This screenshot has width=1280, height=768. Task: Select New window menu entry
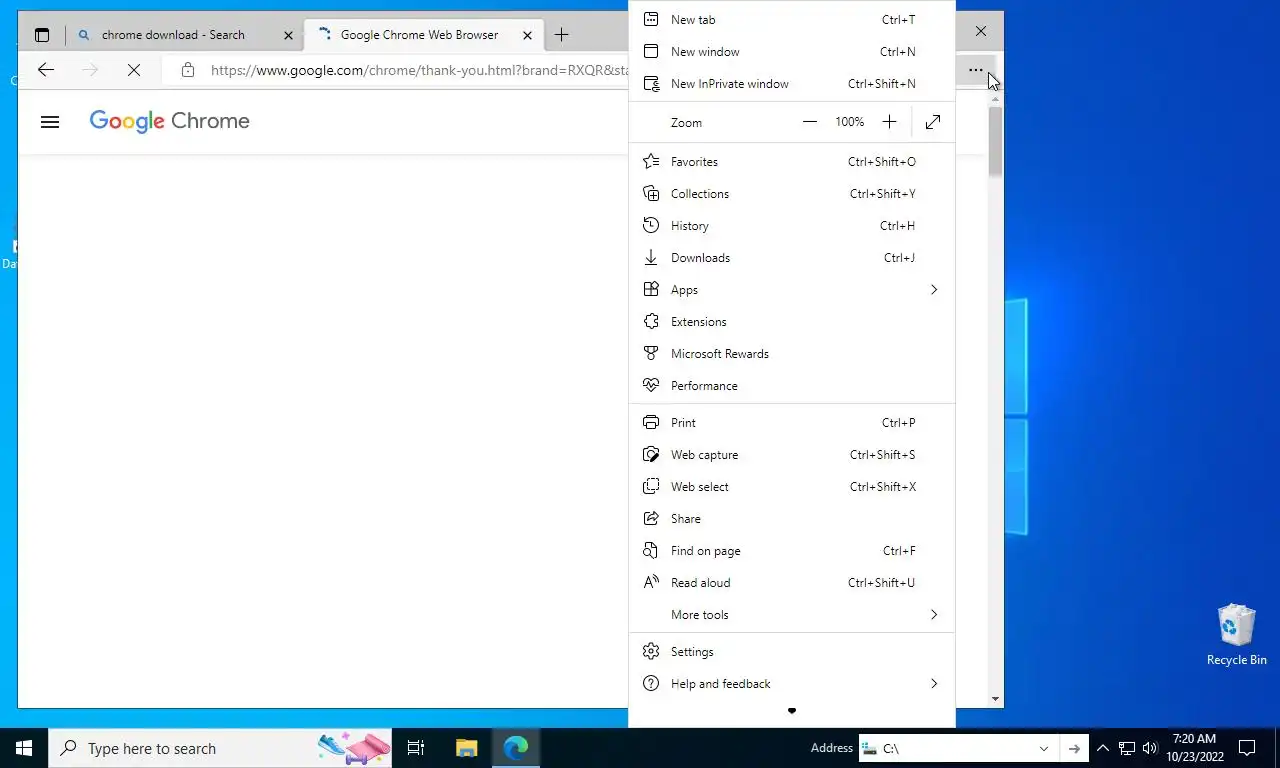(792, 51)
